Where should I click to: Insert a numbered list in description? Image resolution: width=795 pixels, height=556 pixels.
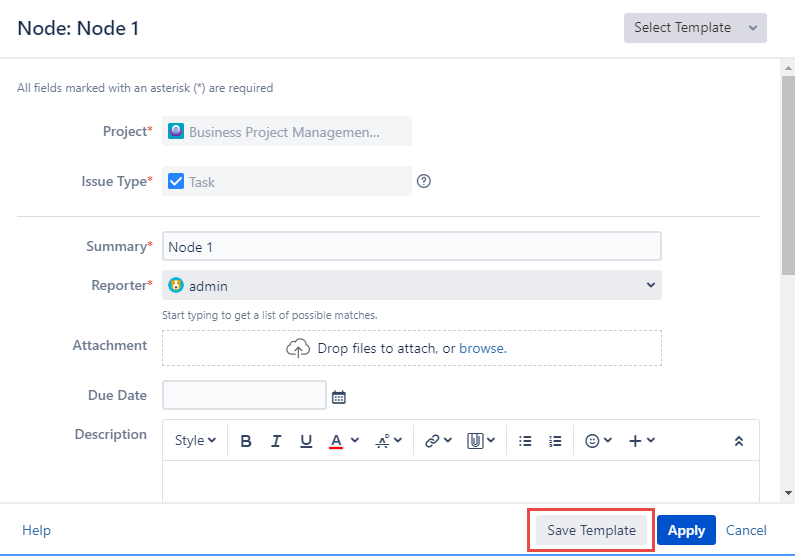tap(555, 441)
